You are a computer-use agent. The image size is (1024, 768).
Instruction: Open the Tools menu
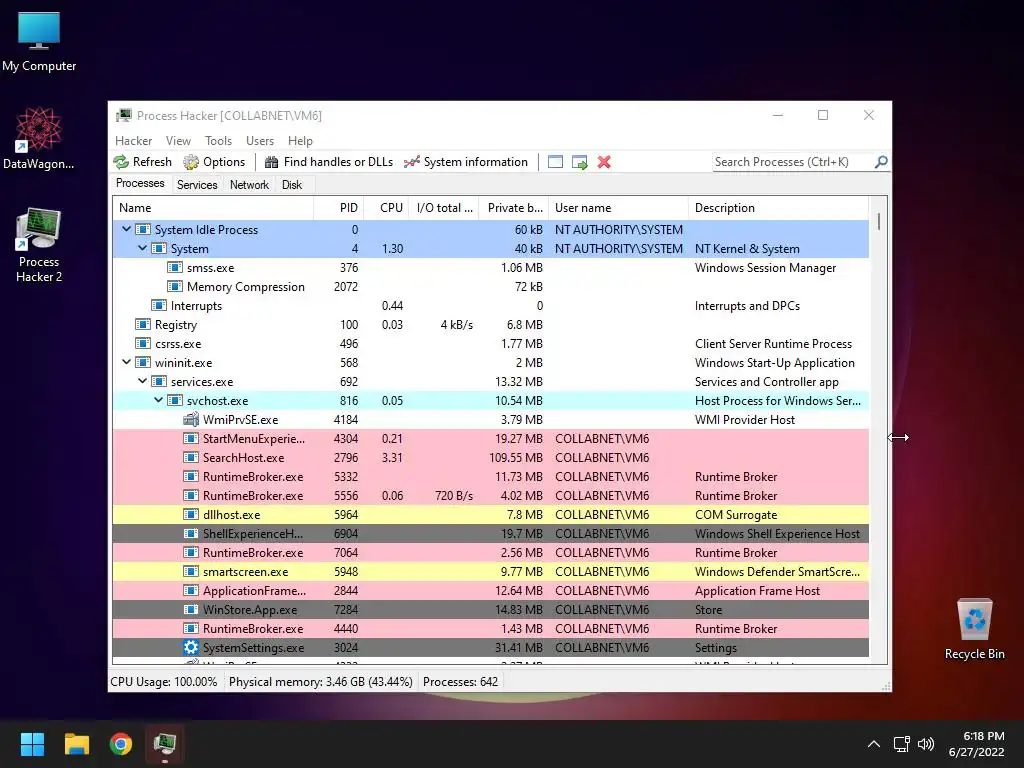click(218, 140)
